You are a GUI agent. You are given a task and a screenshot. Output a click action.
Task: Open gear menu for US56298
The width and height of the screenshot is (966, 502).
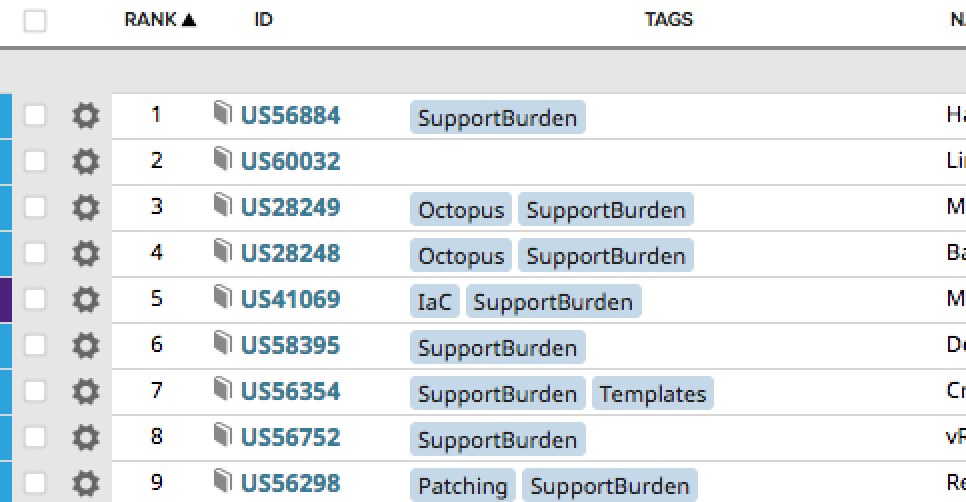click(86, 484)
